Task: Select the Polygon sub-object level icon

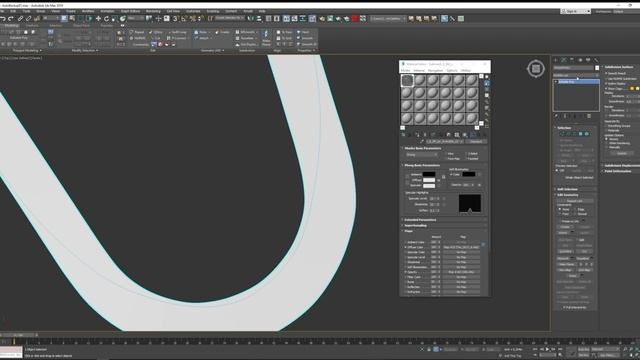Action: click(580, 134)
